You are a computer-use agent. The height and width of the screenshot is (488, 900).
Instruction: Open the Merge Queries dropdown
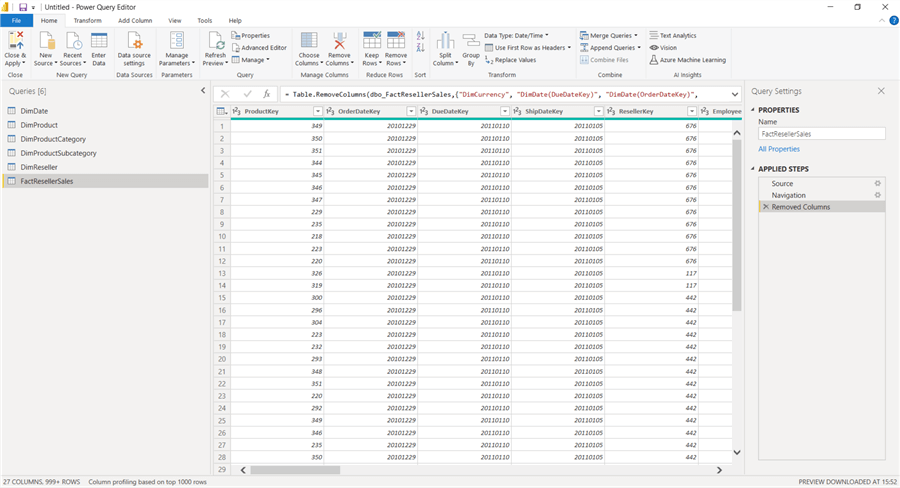click(x=608, y=36)
